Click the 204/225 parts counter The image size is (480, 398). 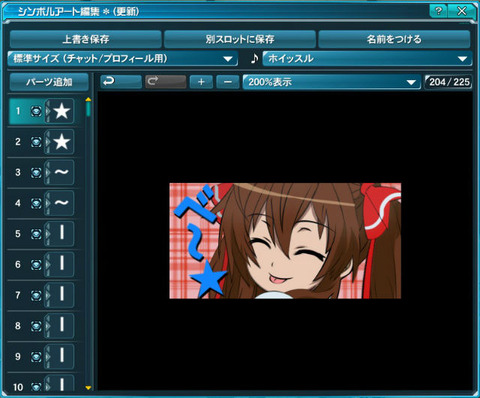(x=449, y=82)
